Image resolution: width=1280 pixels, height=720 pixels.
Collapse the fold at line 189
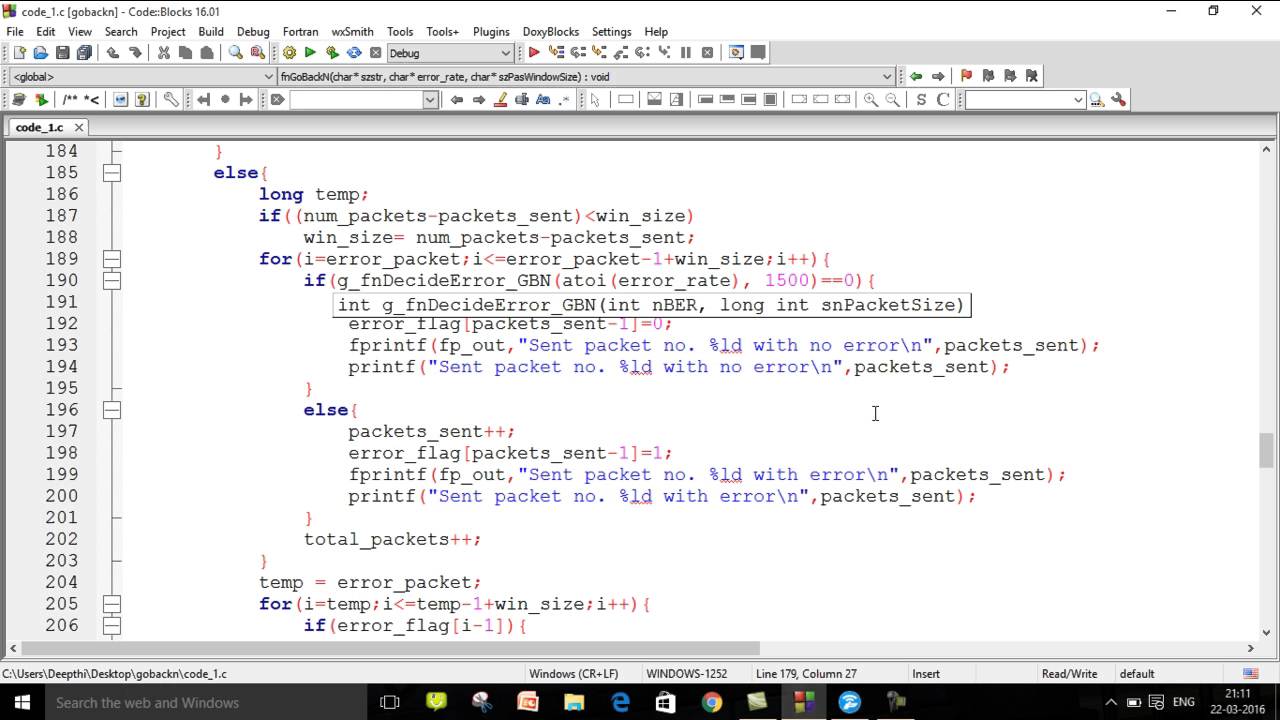pos(112,259)
